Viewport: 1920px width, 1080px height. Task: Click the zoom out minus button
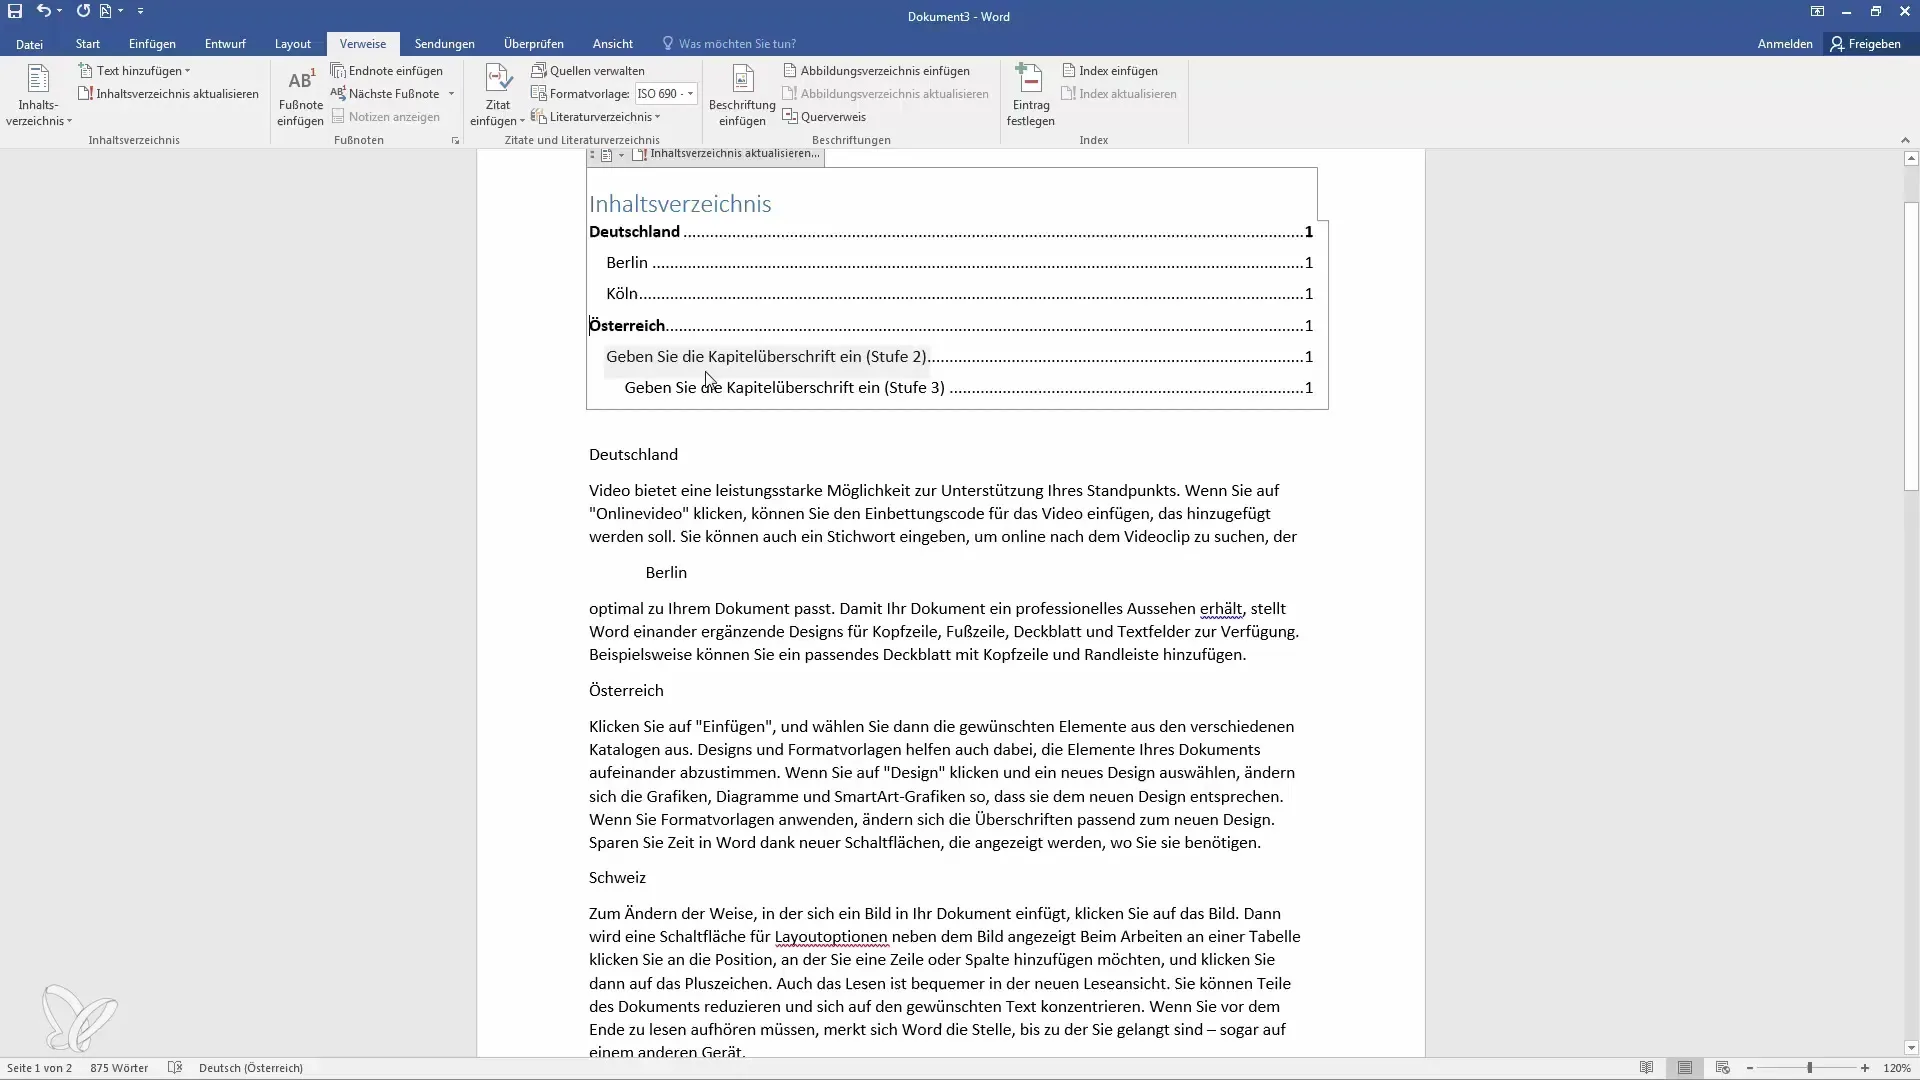tap(1750, 1068)
